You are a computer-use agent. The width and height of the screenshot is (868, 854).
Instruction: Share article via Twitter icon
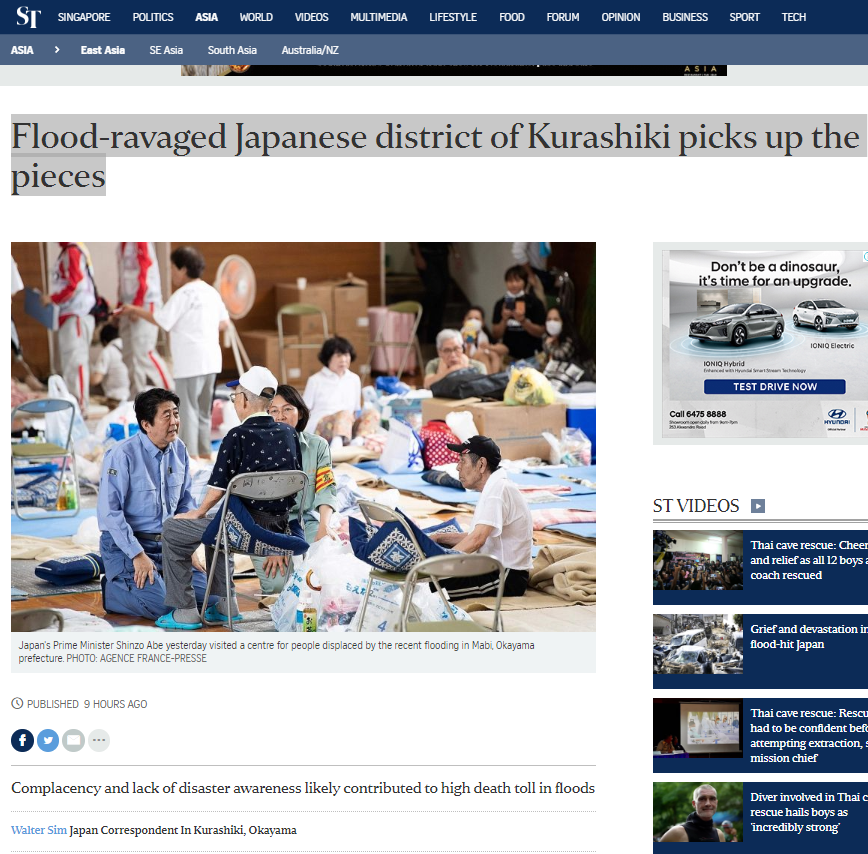coord(48,740)
